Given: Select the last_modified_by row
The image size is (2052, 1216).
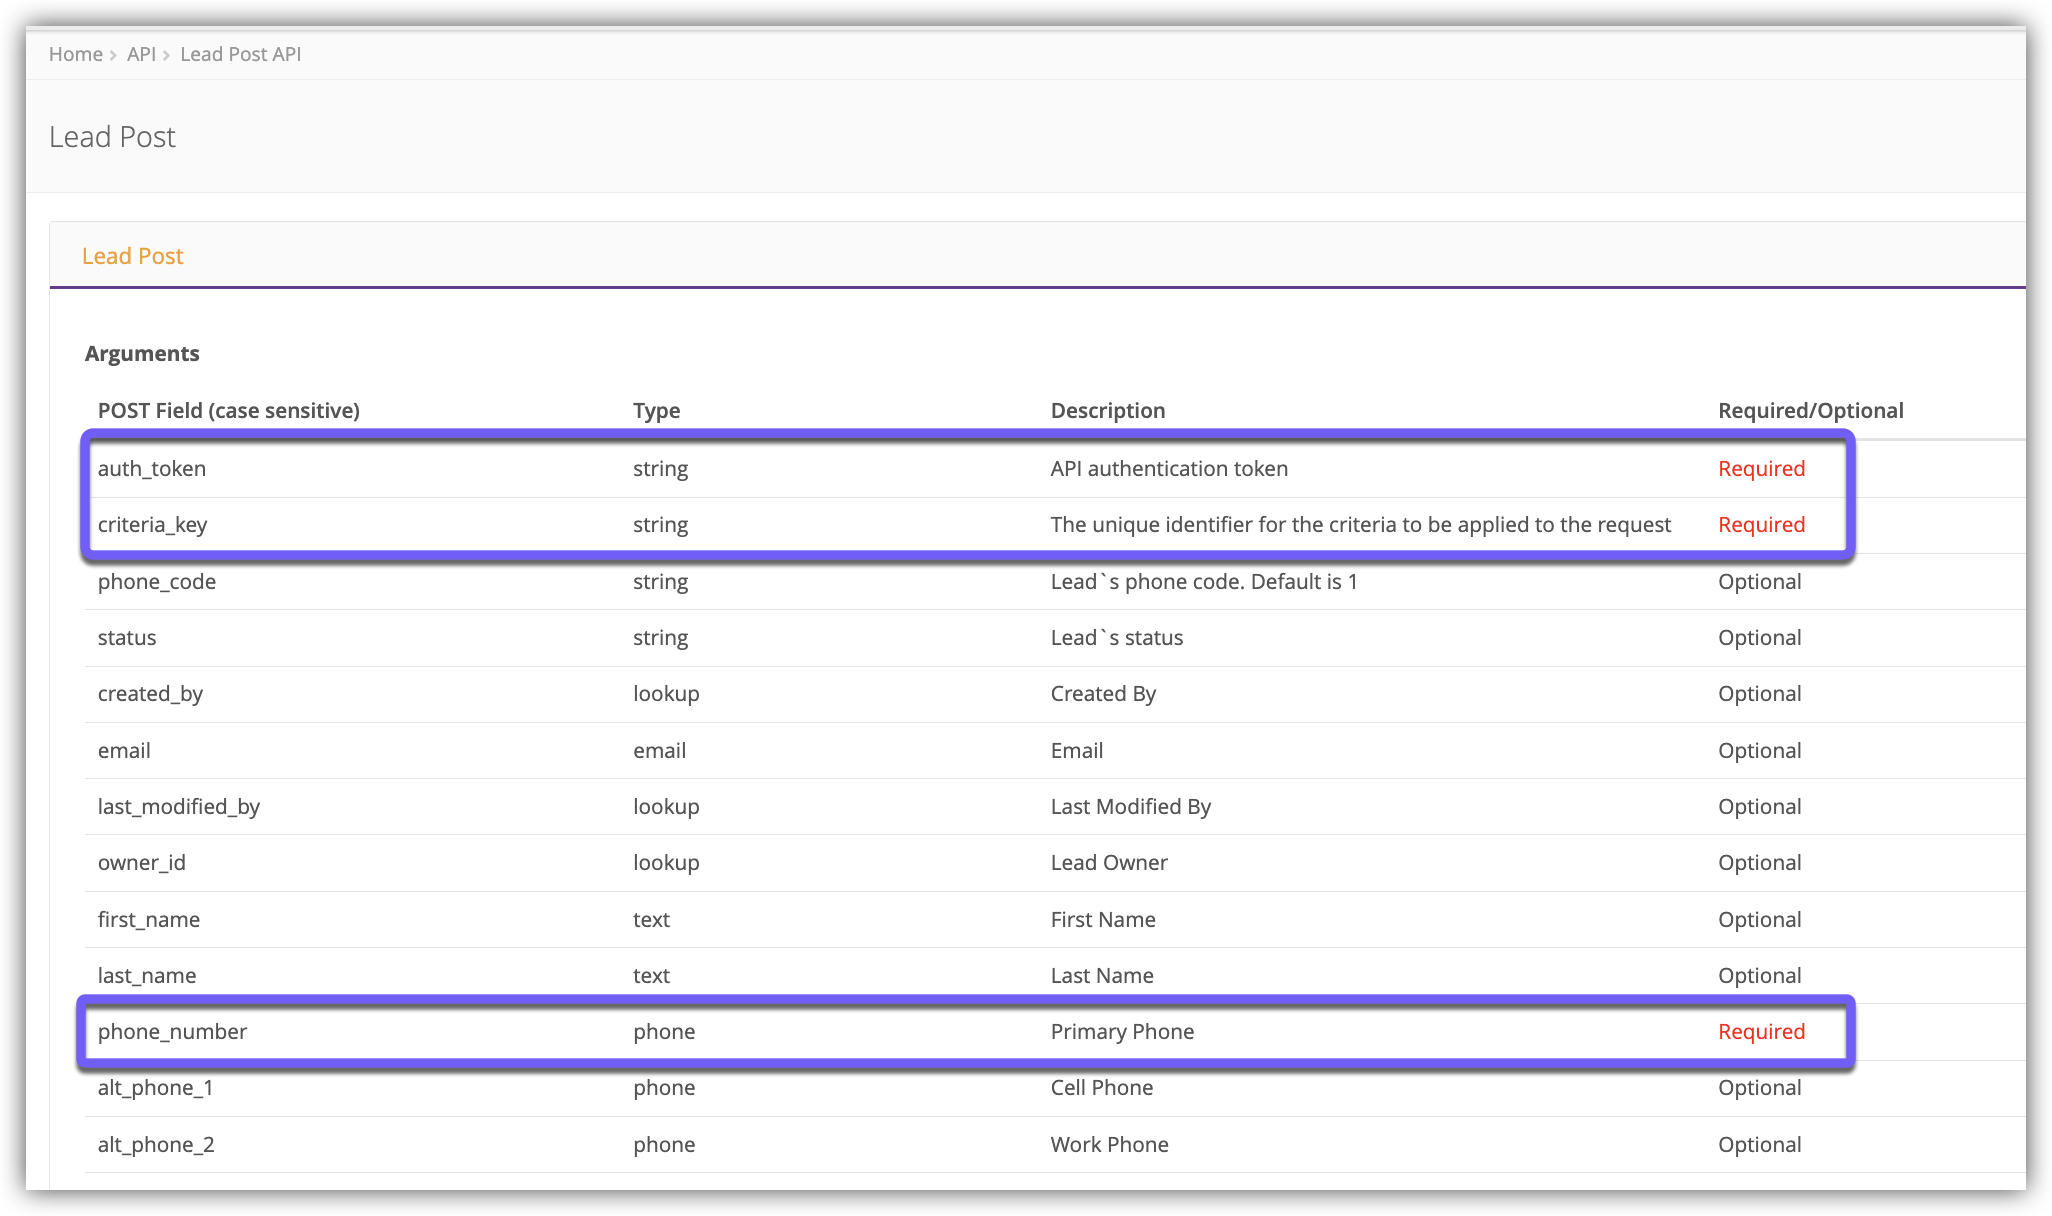Looking at the screenshot, I should point(179,807).
